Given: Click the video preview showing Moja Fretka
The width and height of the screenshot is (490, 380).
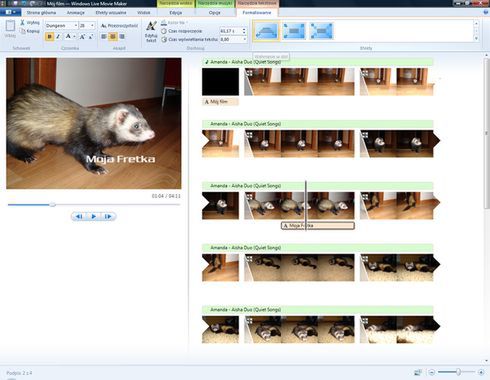Looking at the screenshot, I should tap(94, 123).
